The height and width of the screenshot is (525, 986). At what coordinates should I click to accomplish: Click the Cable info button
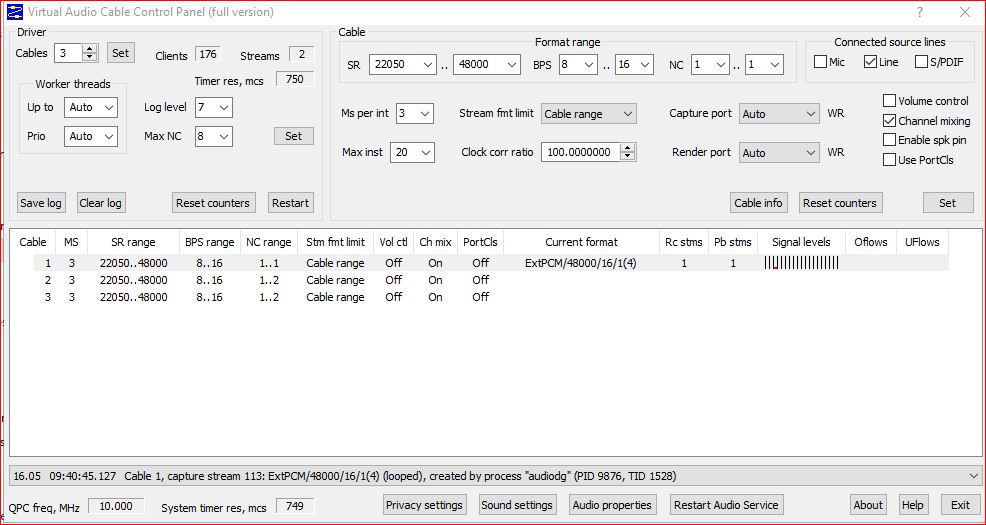758,203
